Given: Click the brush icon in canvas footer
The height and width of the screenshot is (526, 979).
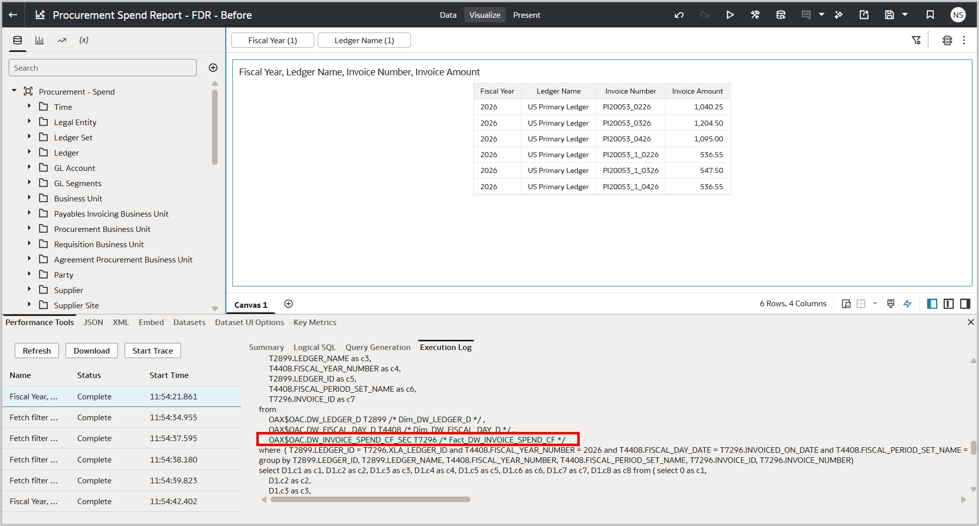Looking at the screenshot, I should 890,304.
